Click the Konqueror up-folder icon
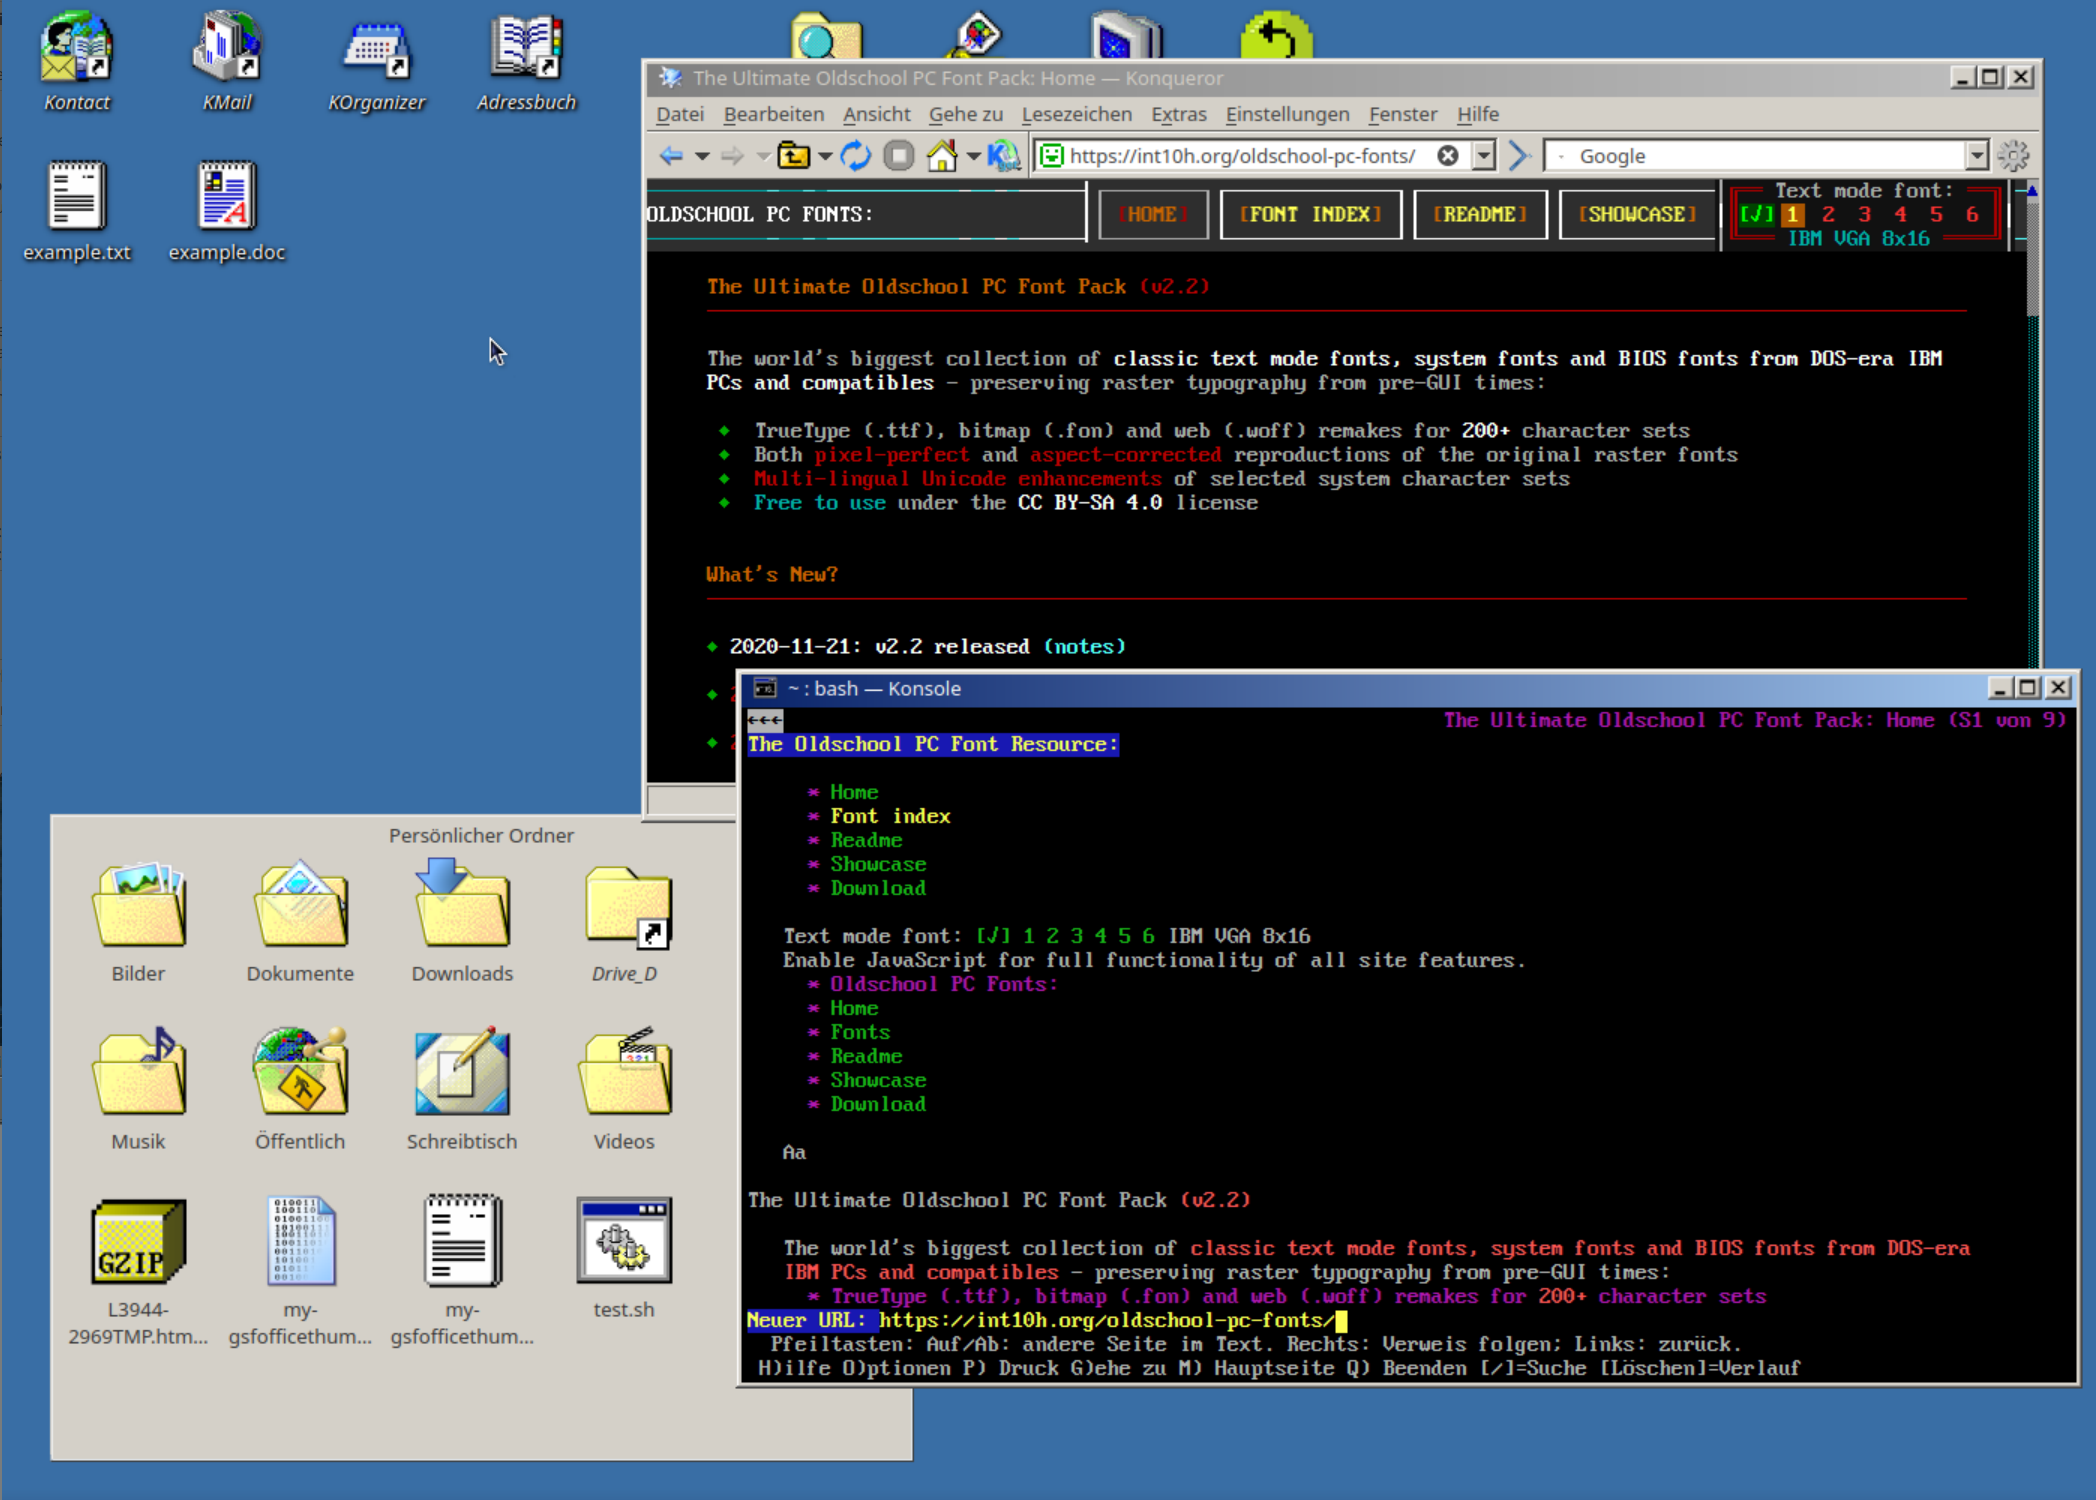This screenshot has width=2096, height=1500. click(x=794, y=156)
